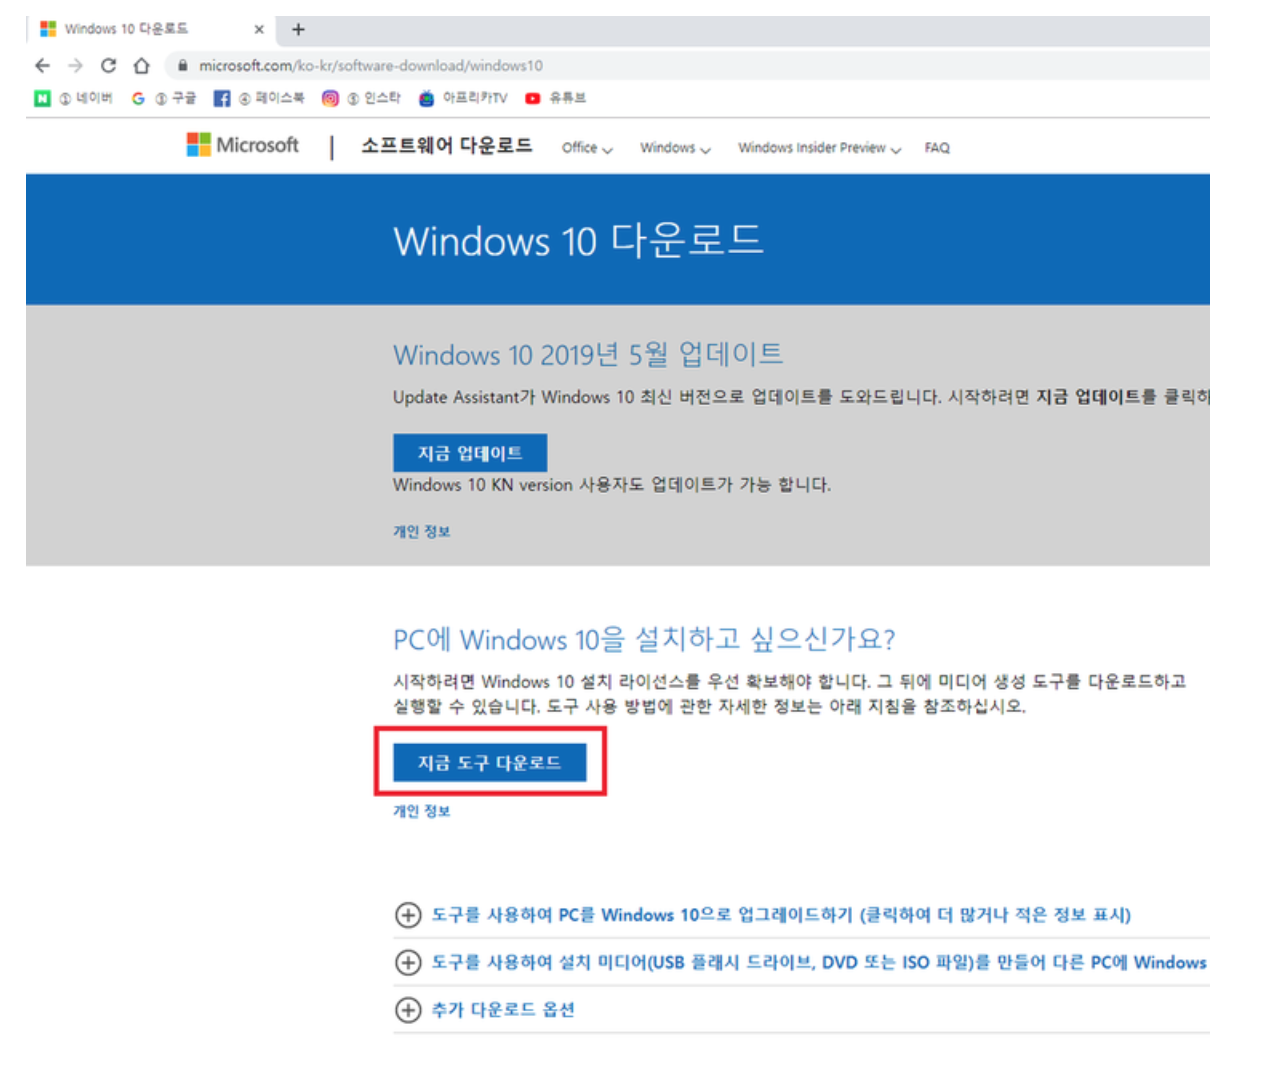1272x1070 pixels.
Task: Open the AfreecaTV bookmark
Action: [463, 98]
